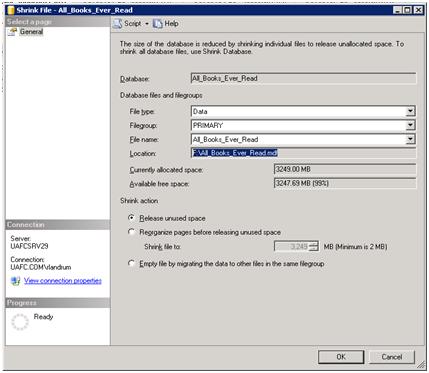The height and width of the screenshot is (373, 429).
Task: Minimize the Shrink File window
Action: (397, 10)
